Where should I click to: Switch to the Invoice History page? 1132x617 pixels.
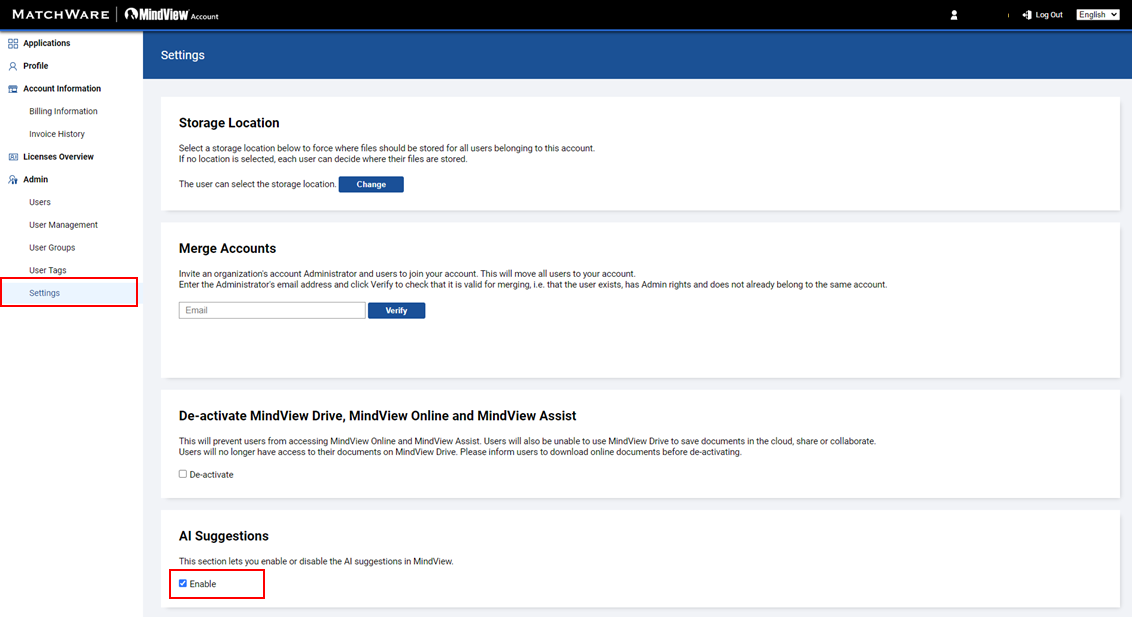[57, 133]
